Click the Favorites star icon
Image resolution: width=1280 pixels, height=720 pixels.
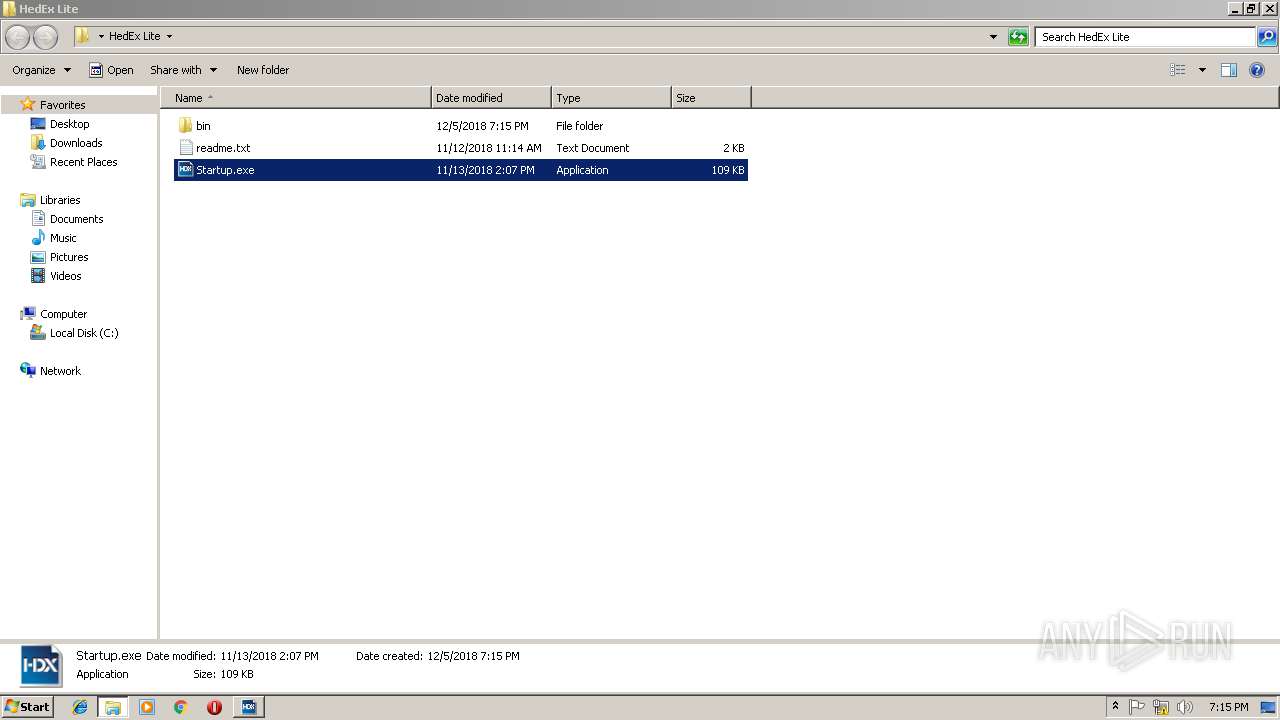click(28, 105)
